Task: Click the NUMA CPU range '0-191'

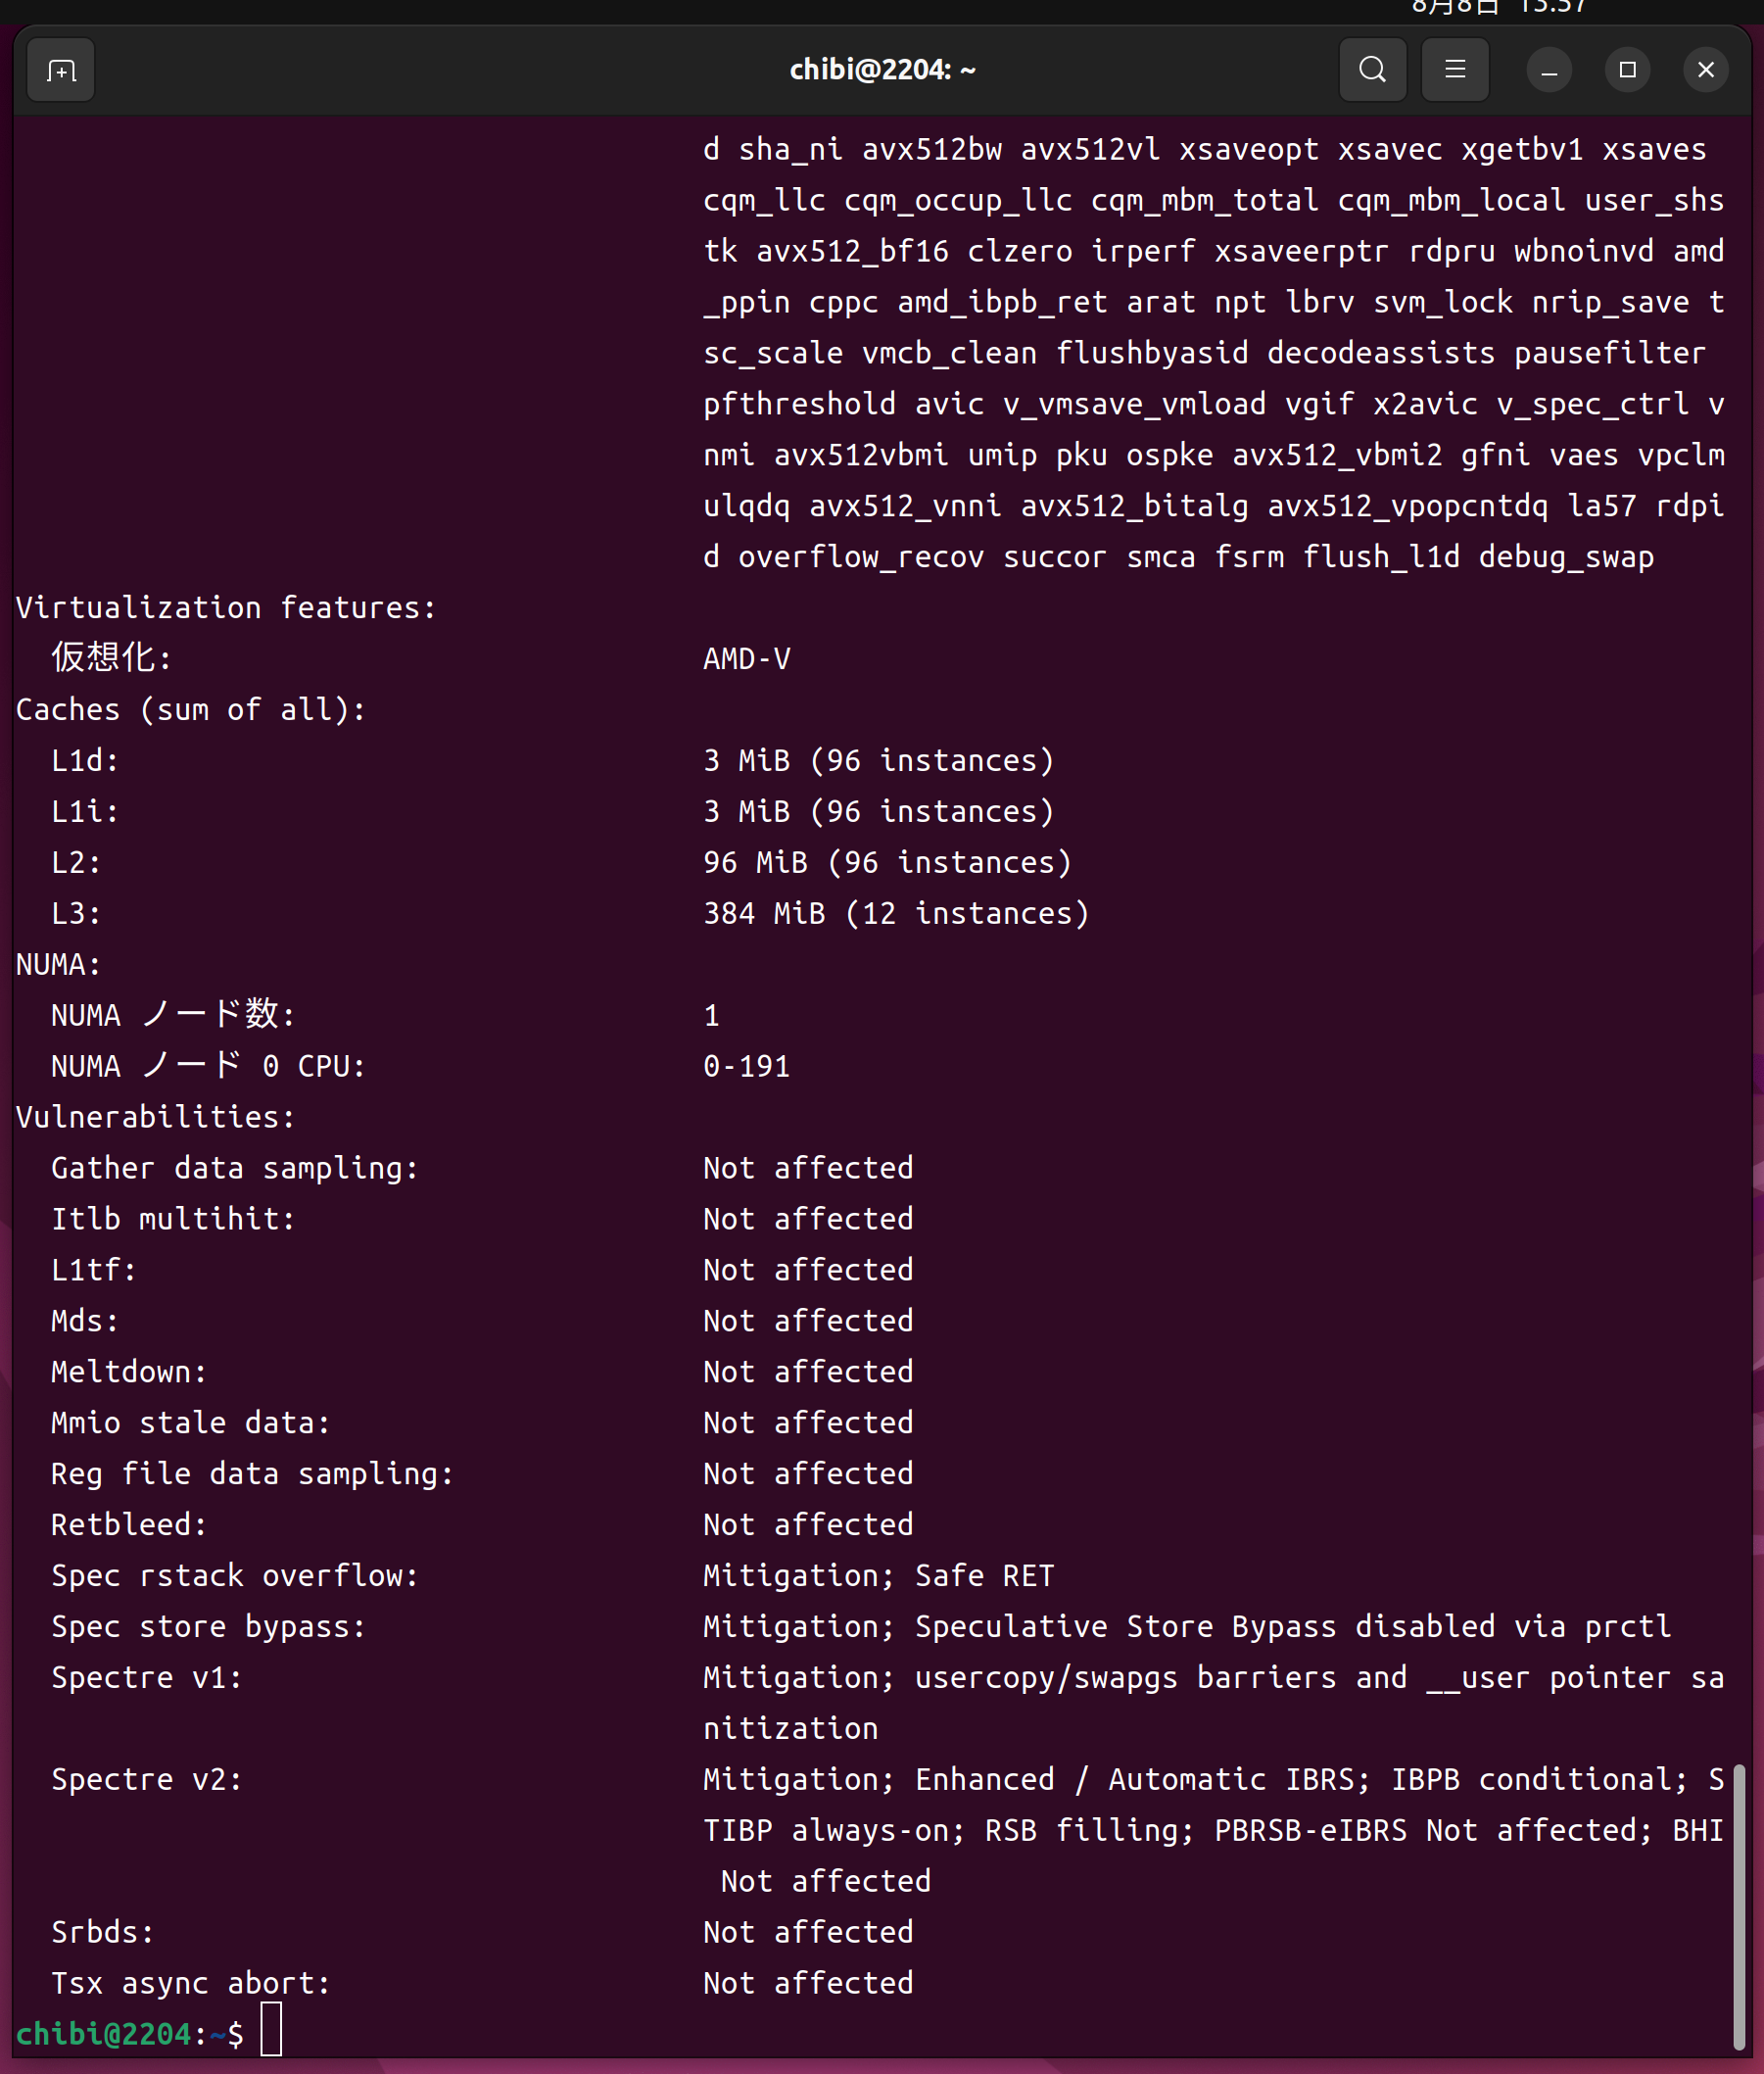Action: [x=746, y=1066]
